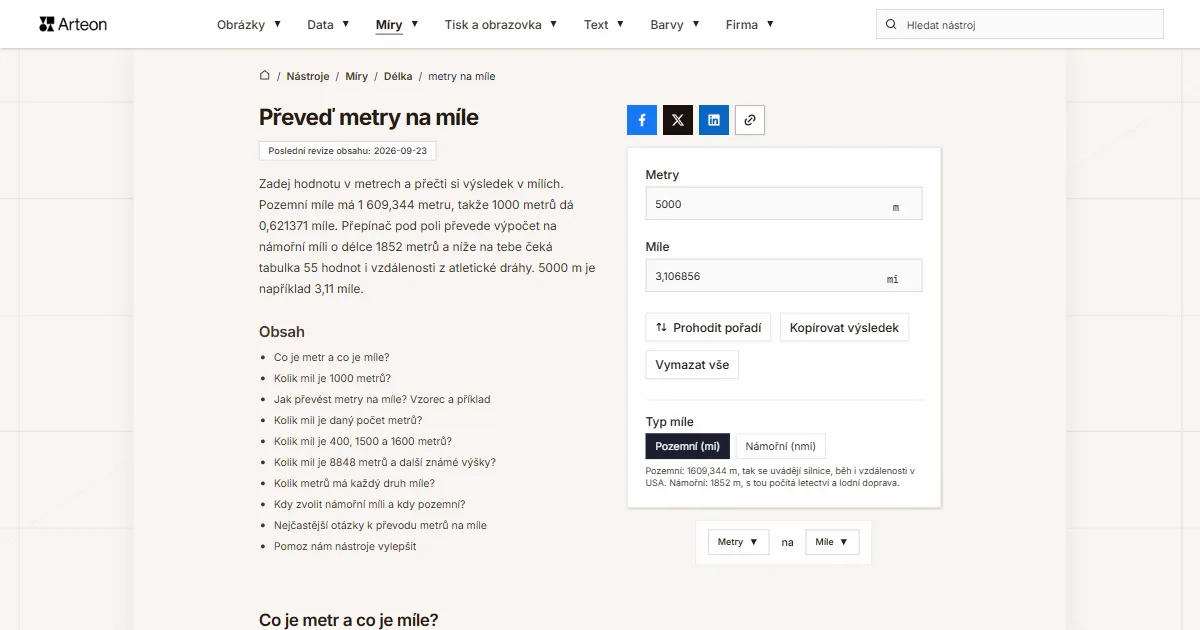Image resolution: width=1200 pixels, height=630 pixels.
Task: Share page on LinkedIn
Action: click(x=714, y=120)
